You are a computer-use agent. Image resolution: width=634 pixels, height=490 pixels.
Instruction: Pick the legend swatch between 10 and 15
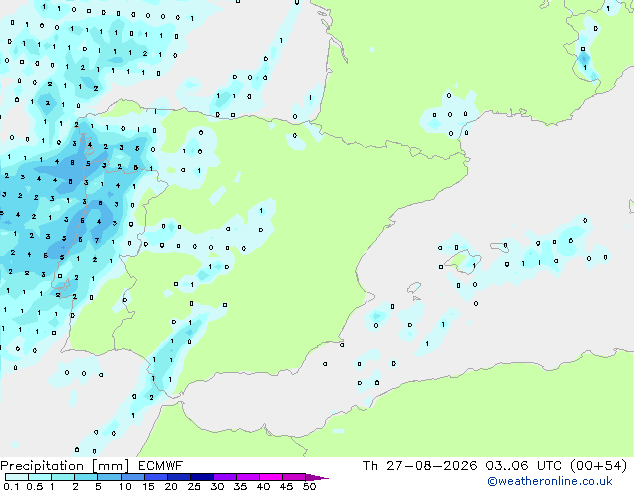point(133,477)
